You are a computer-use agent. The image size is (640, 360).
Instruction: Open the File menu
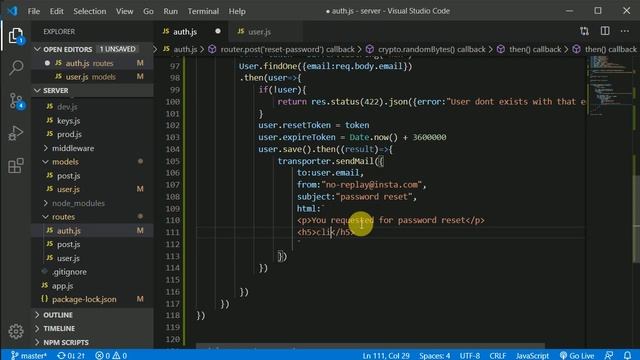(33, 11)
